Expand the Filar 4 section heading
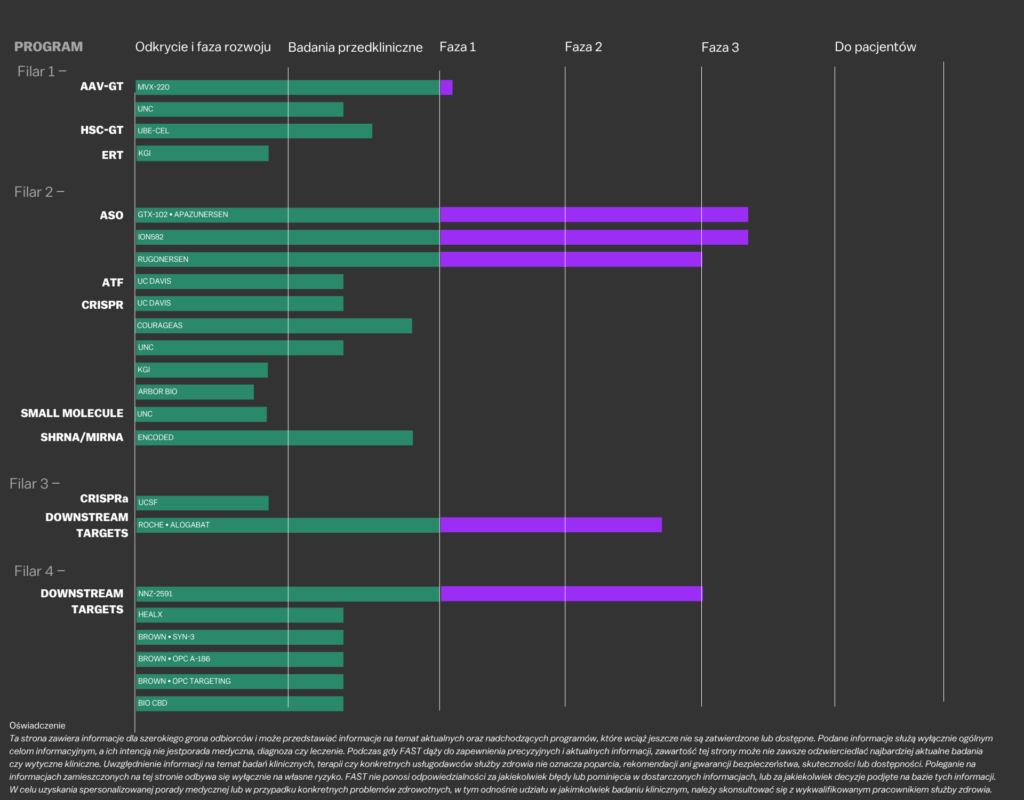 pos(40,571)
